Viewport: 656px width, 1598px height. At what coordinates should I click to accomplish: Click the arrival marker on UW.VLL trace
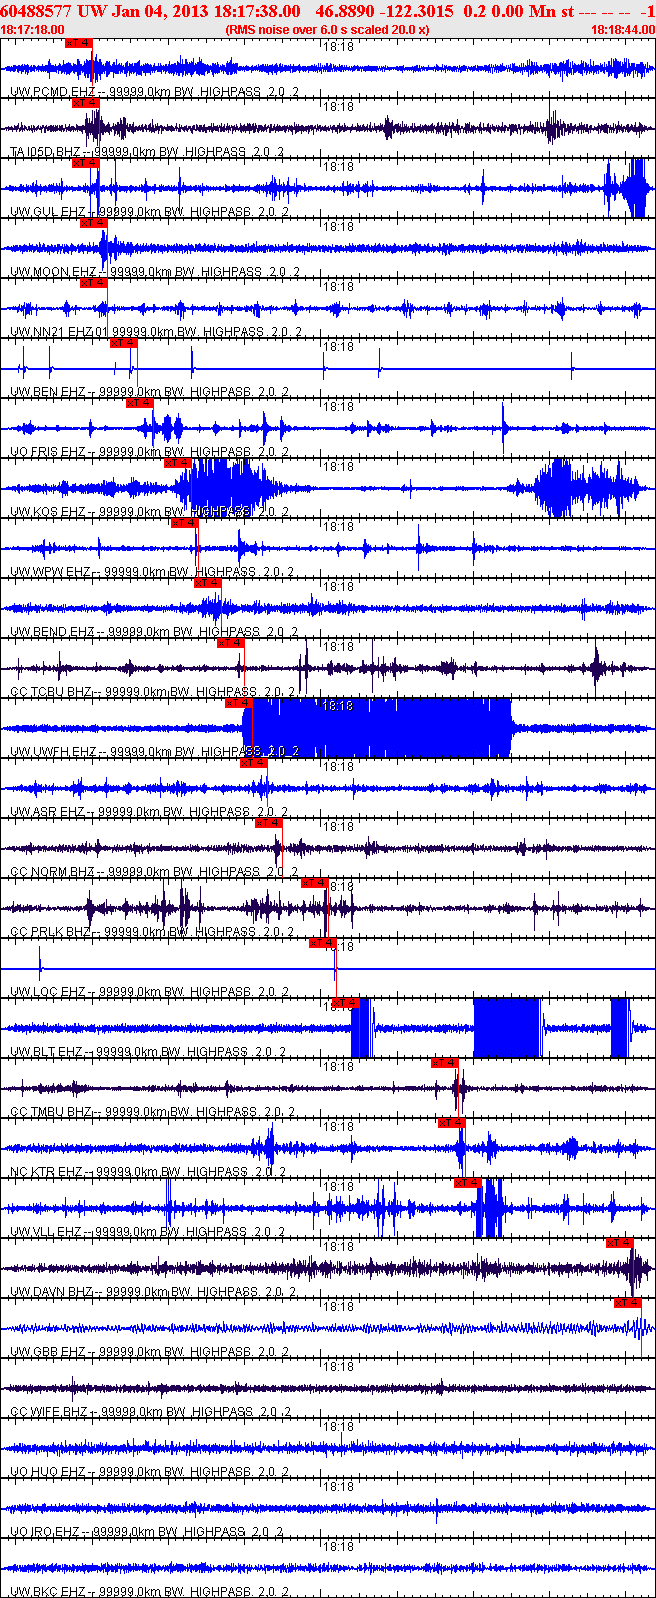tap(468, 1183)
